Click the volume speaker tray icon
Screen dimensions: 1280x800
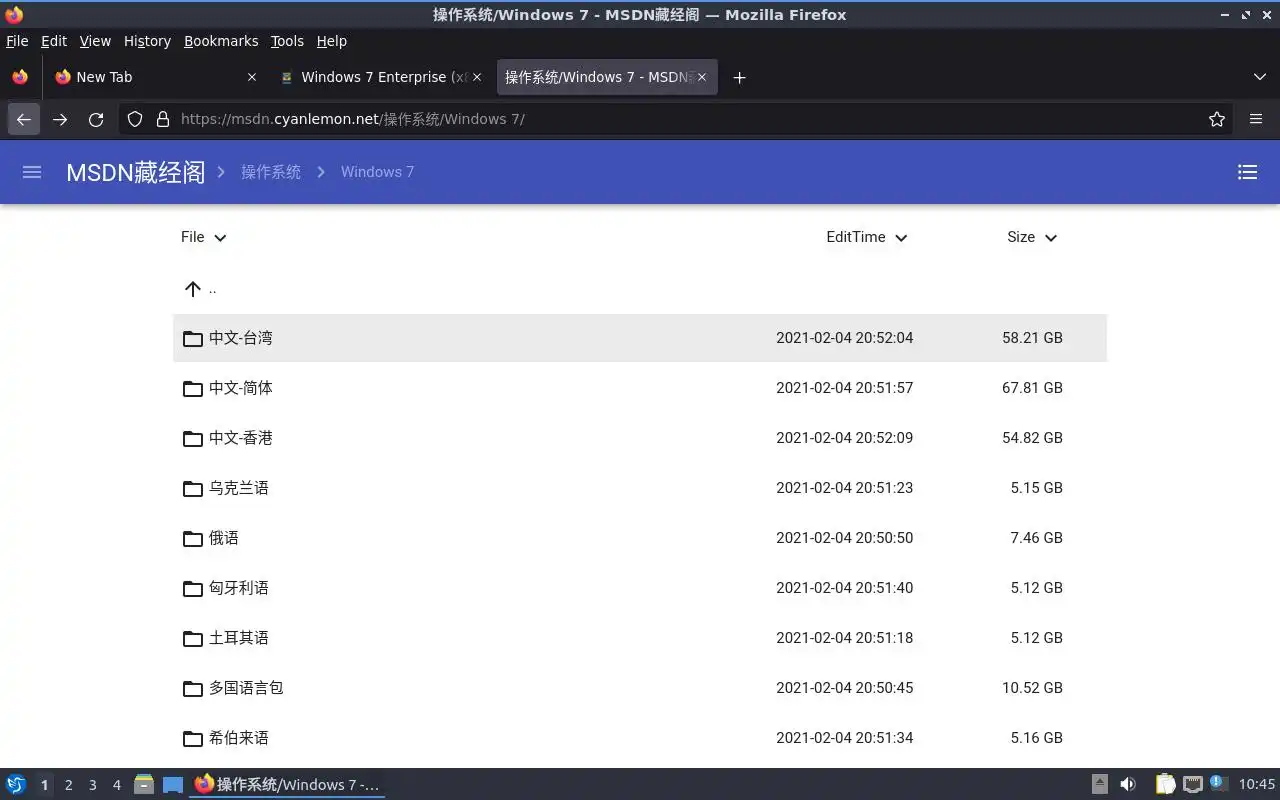[1127, 785]
